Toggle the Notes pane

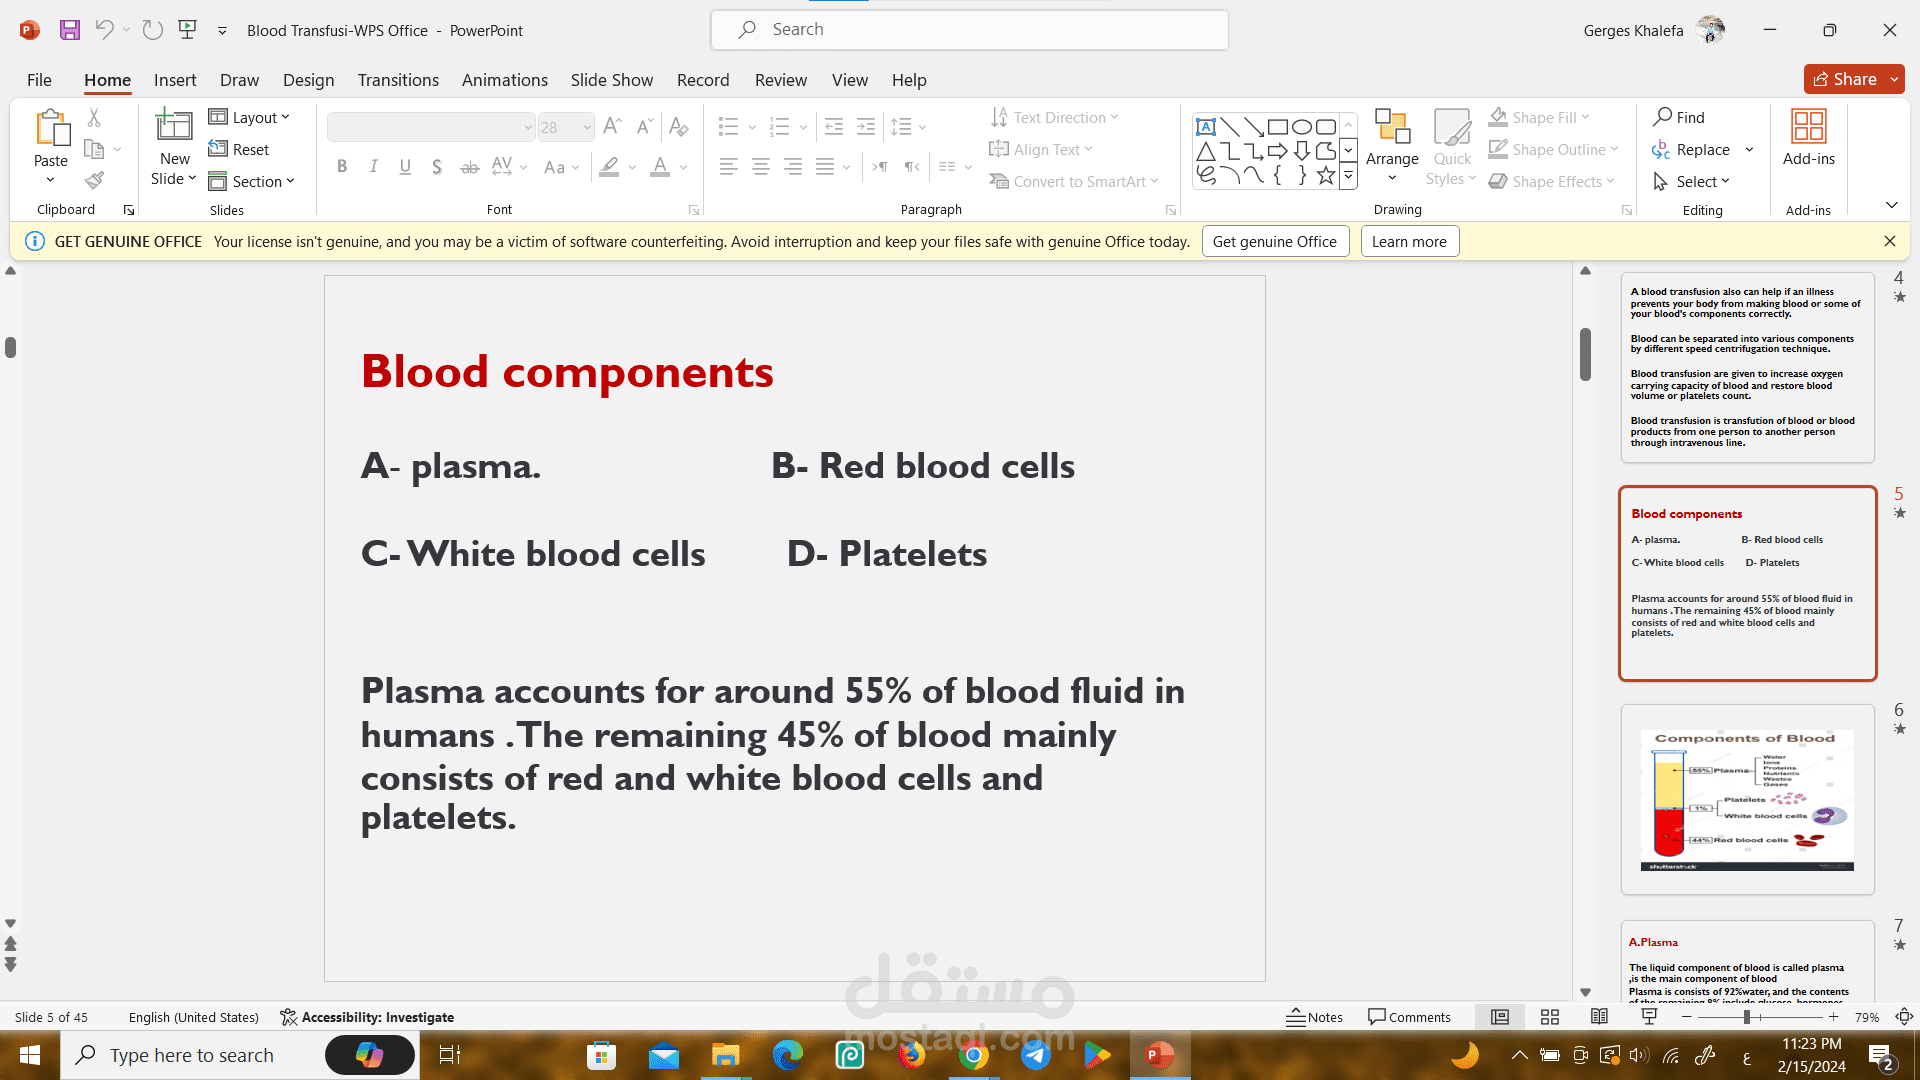pyautogui.click(x=1314, y=1017)
